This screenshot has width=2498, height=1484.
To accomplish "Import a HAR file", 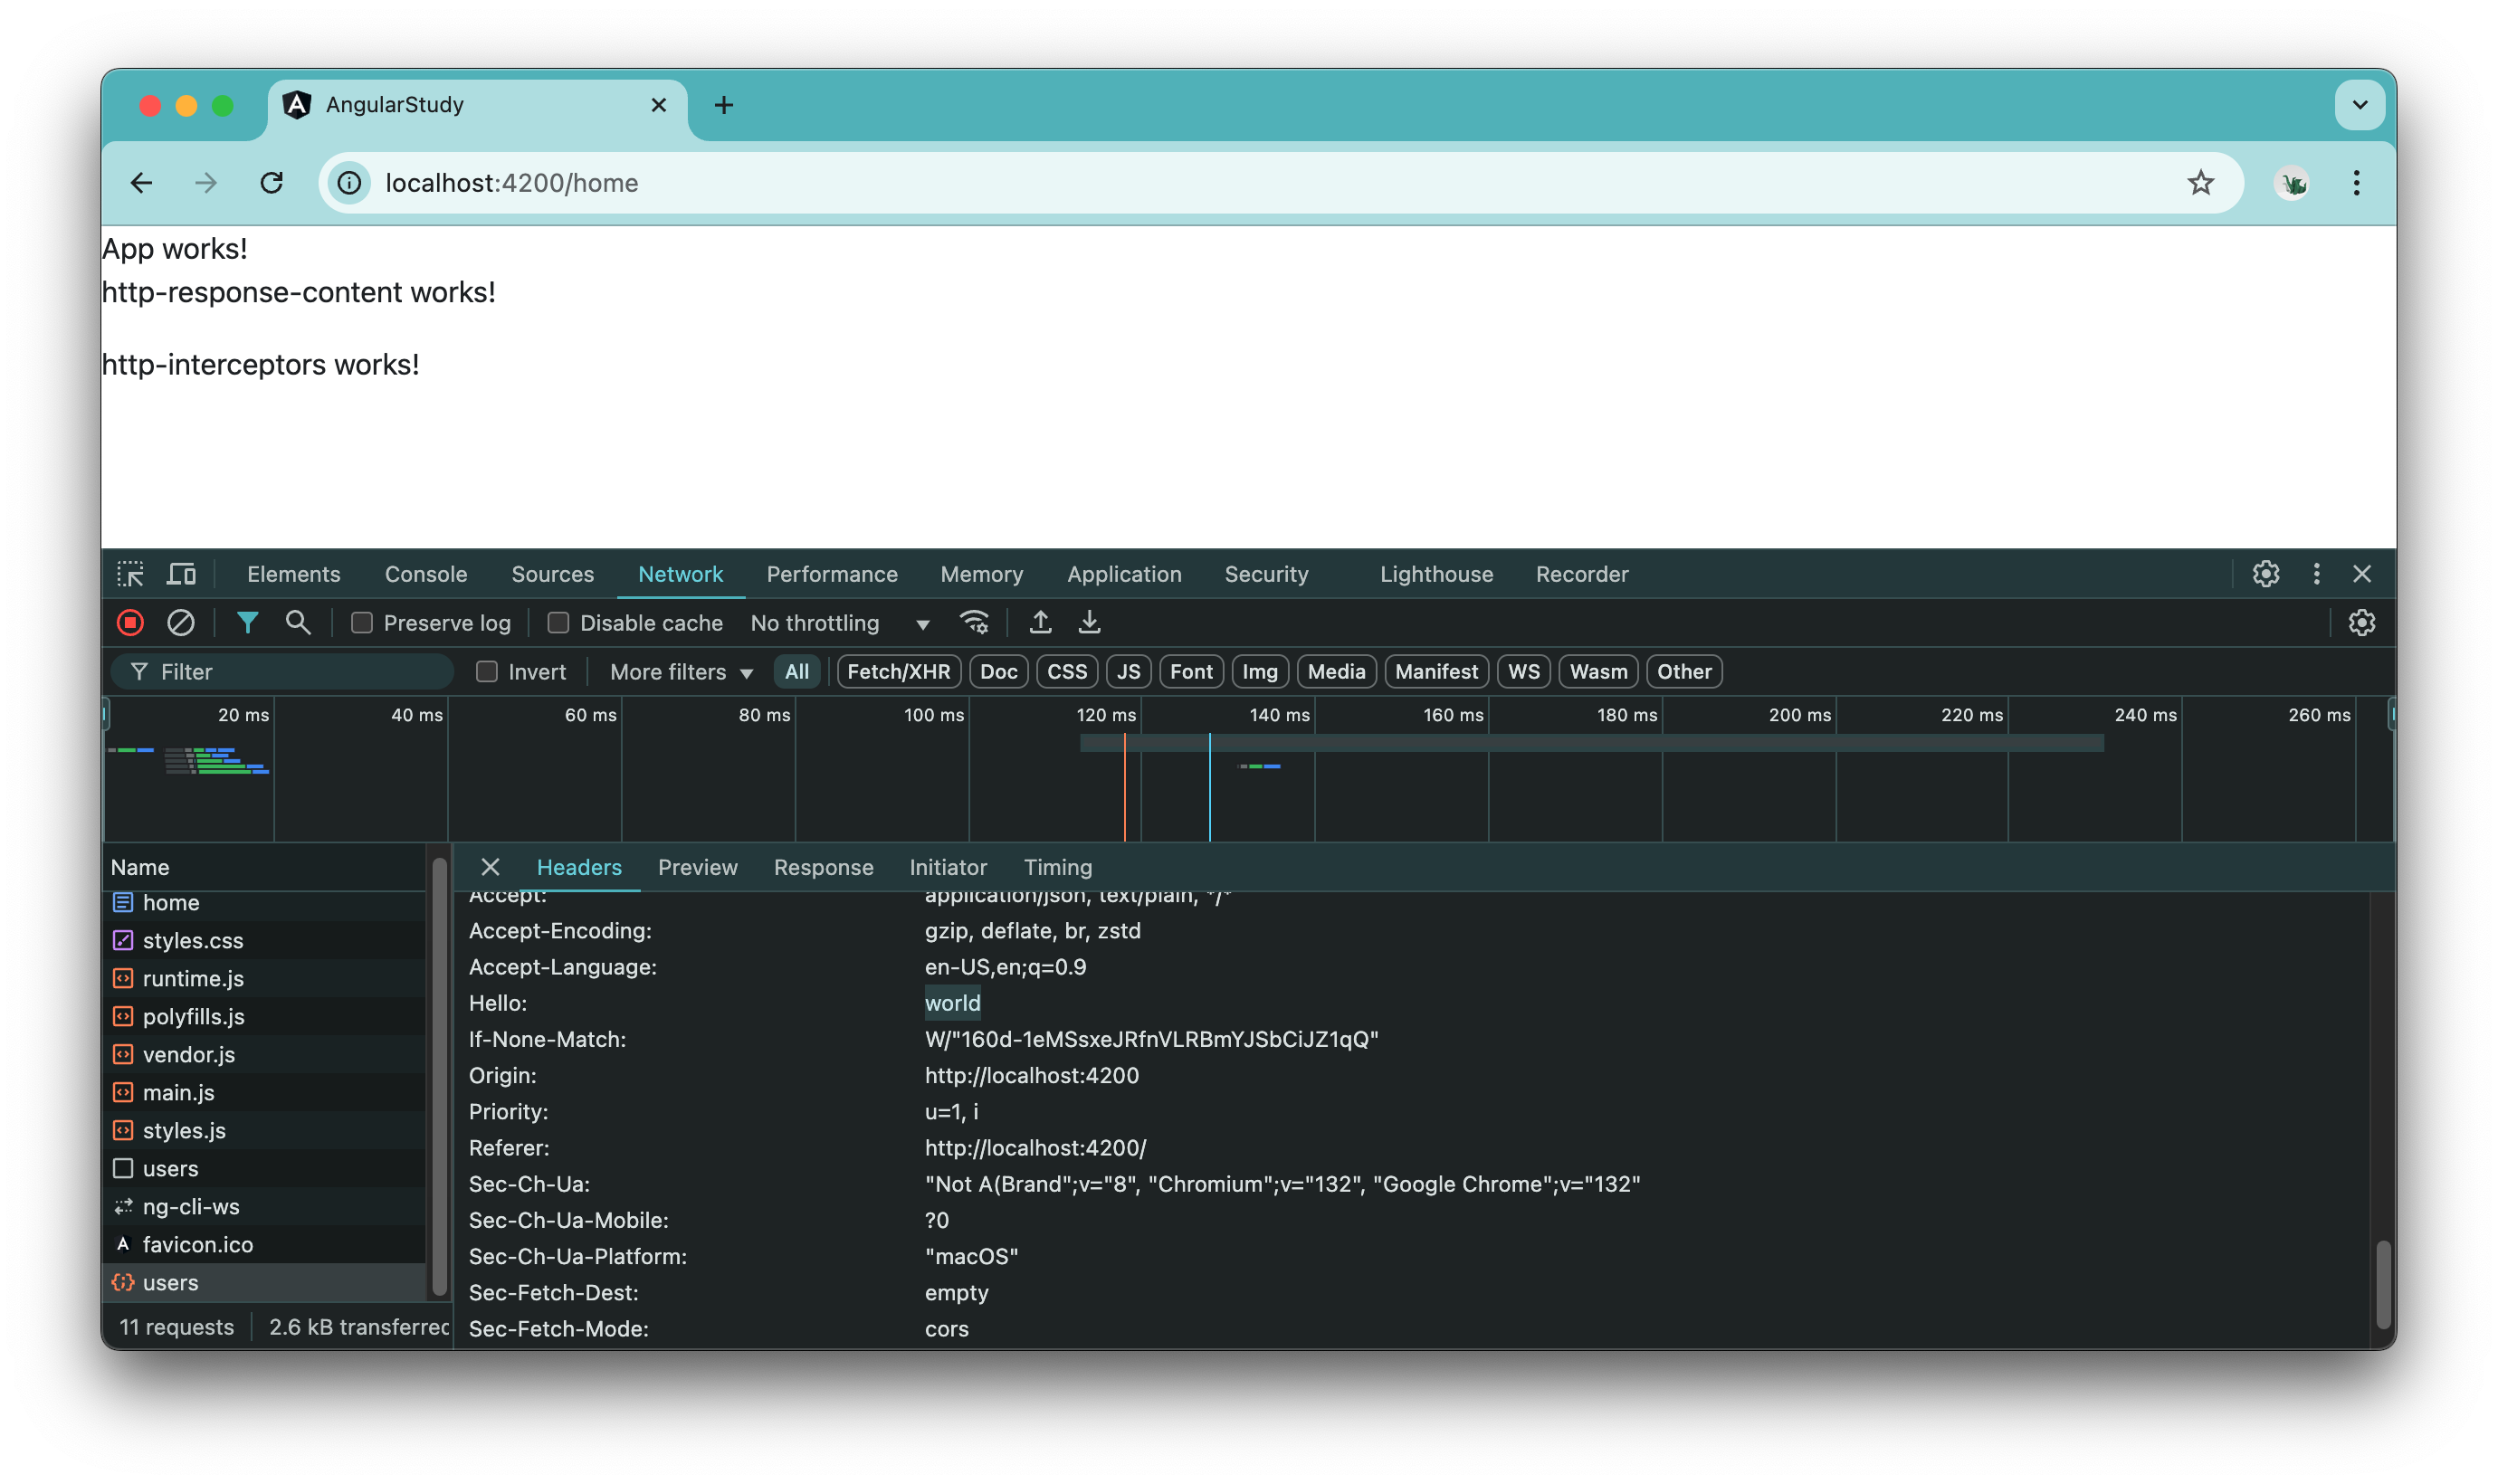I will pyautogui.click(x=1040, y=622).
